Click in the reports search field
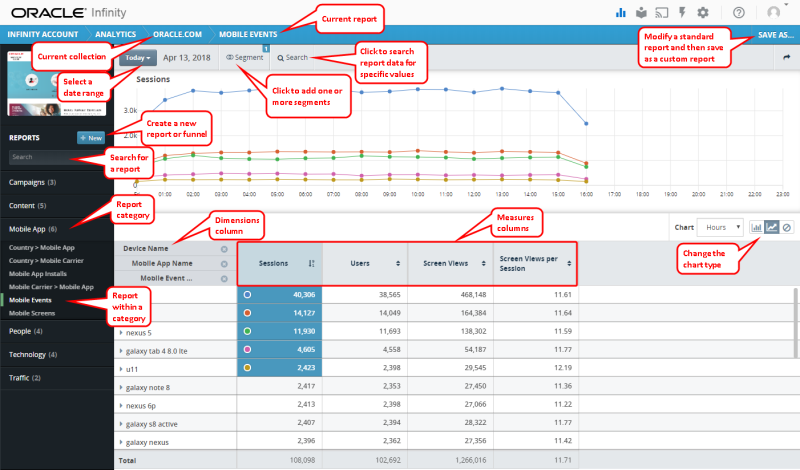Image resolution: width=800 pixels, height=470 pixels. click(x=56, y=157)
